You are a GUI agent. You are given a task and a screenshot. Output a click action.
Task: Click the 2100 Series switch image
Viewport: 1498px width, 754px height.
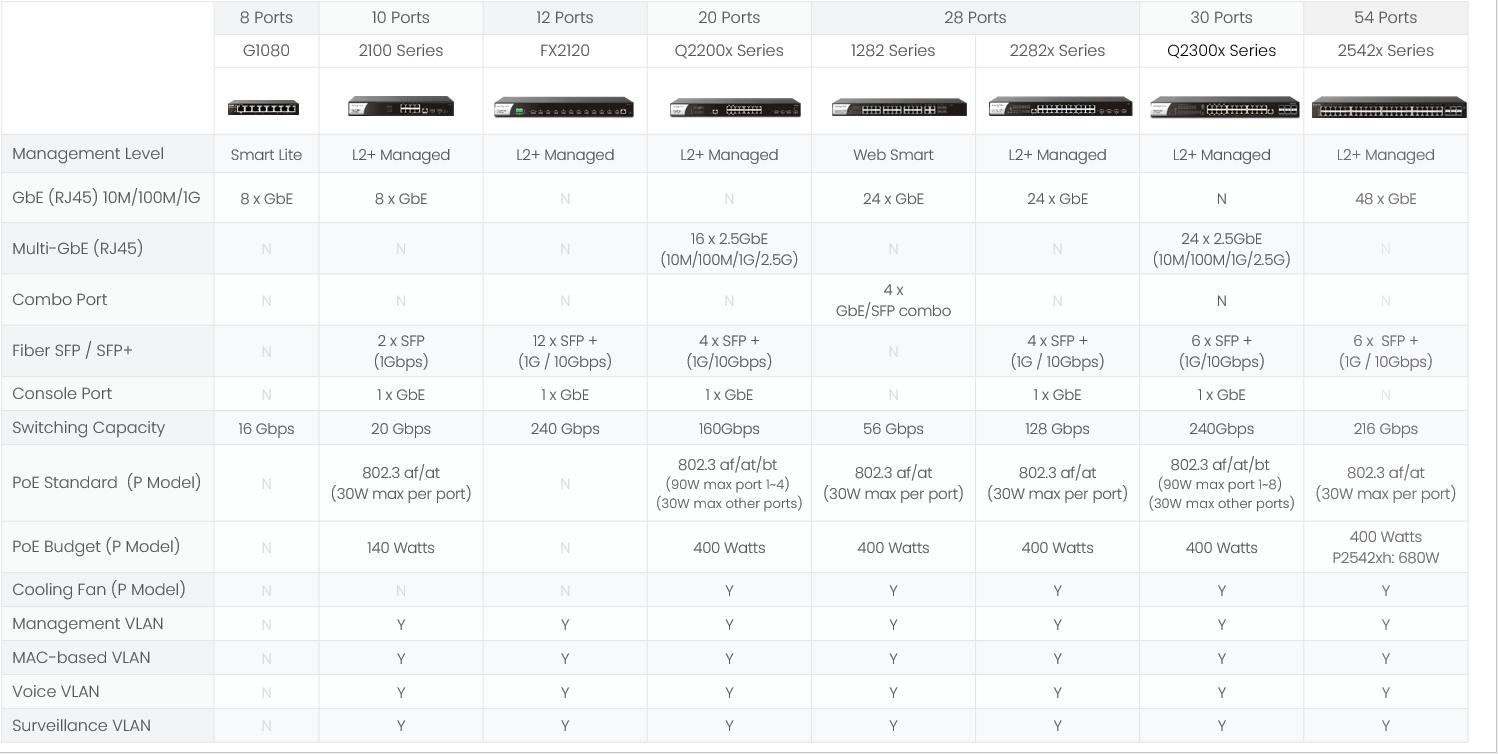pyautogui.click(x=401, y=106)
